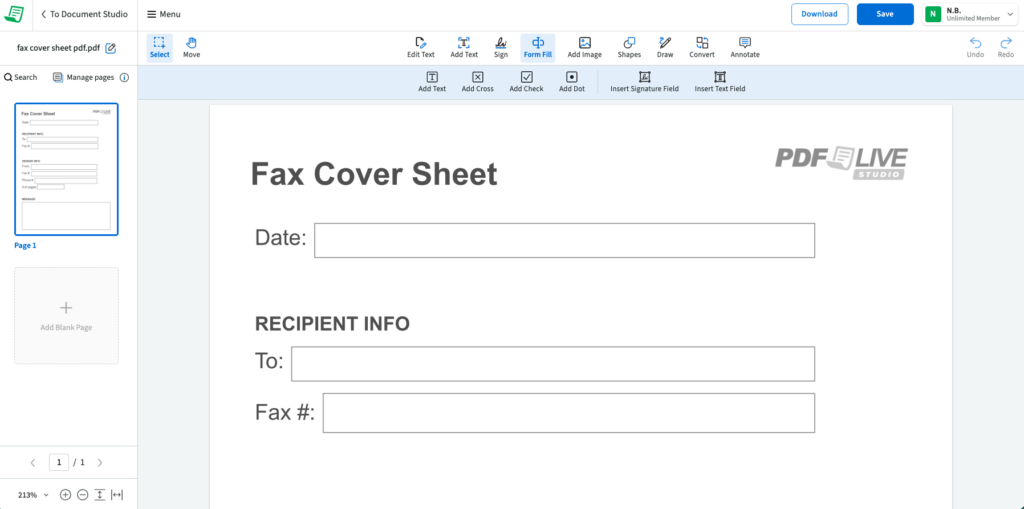Screen dimensions: 1024x509
Task: Select the Page 1 thumbnail
Action: (66, 169)
